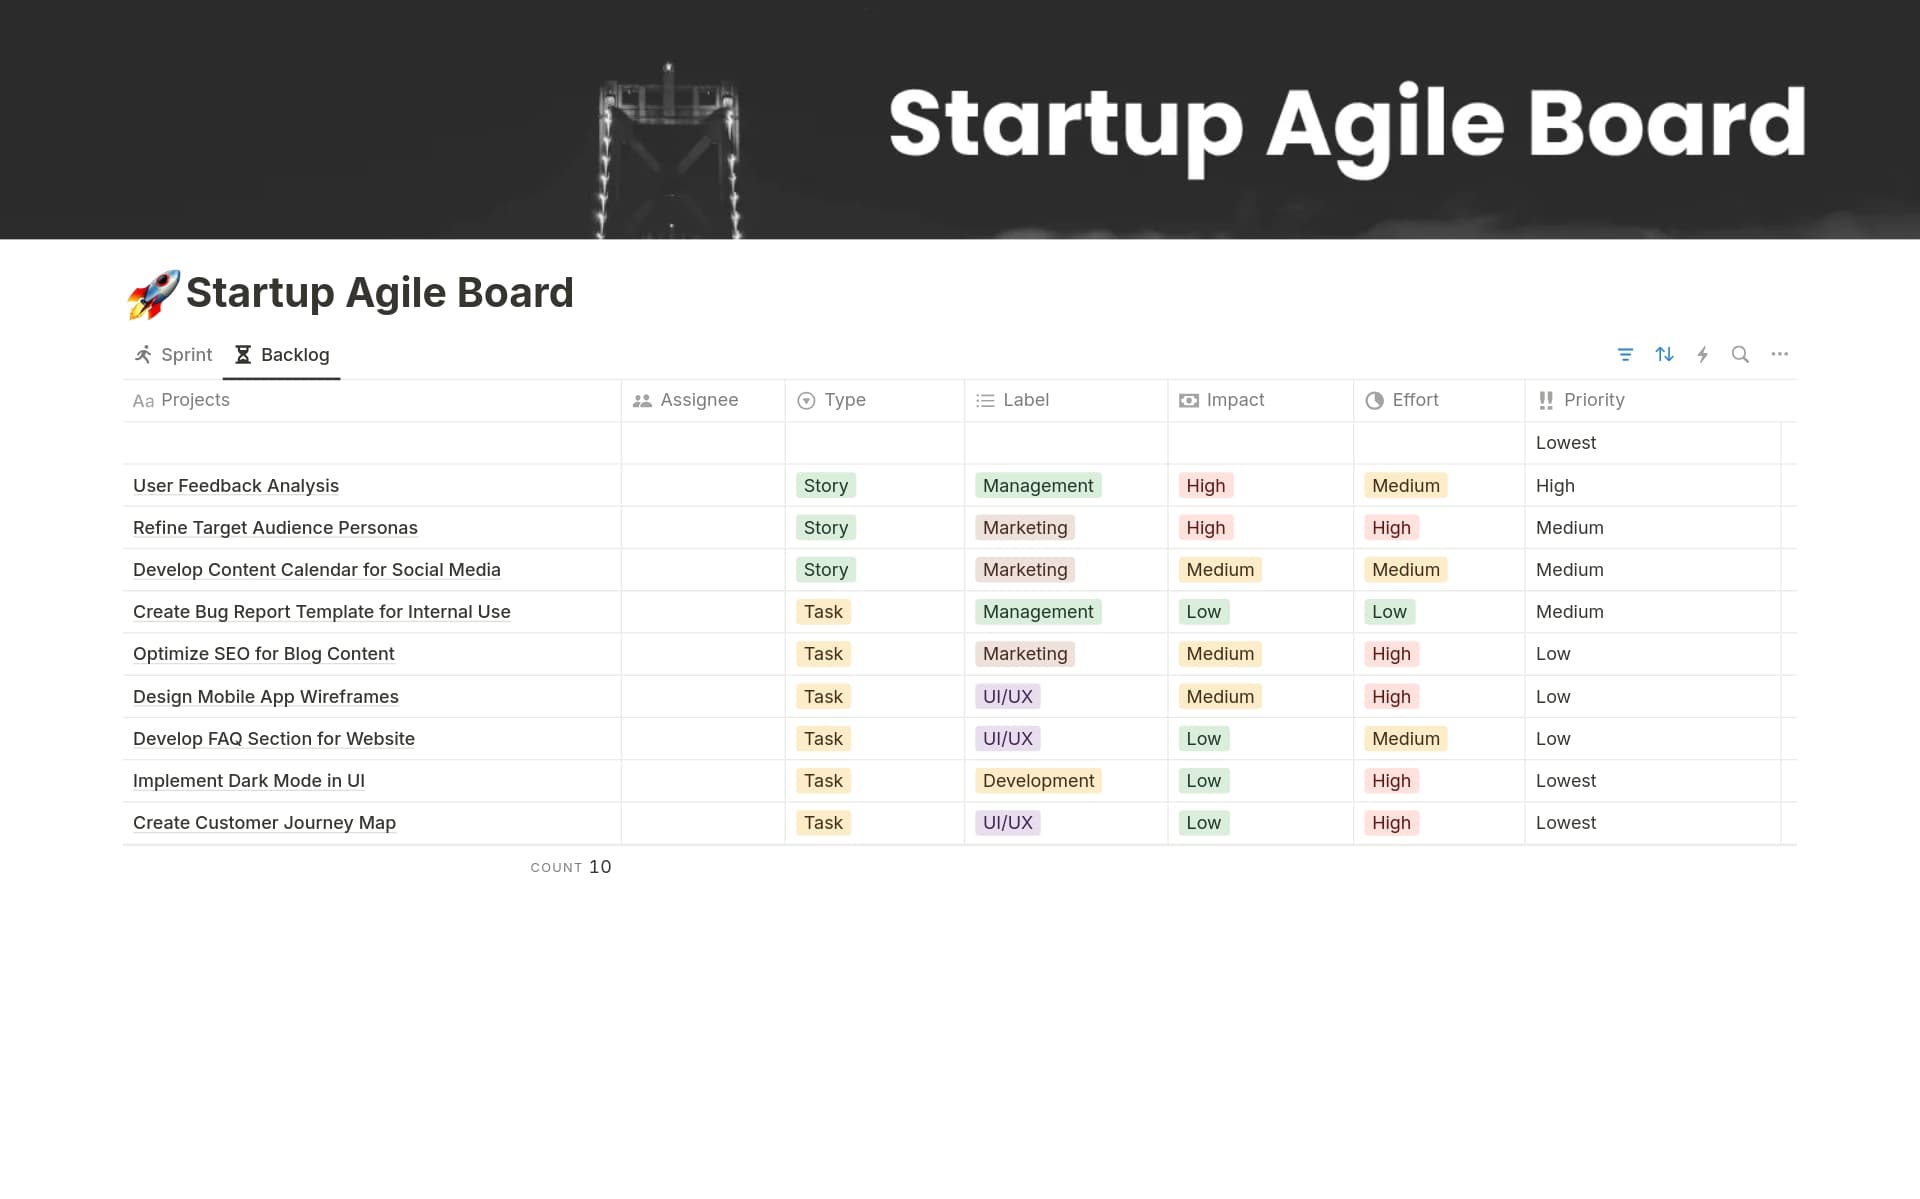Click the Effort column clock icon
Image resolution: width=1920 pixels, height=1199 pixels.
click(x=1374, y=400)
